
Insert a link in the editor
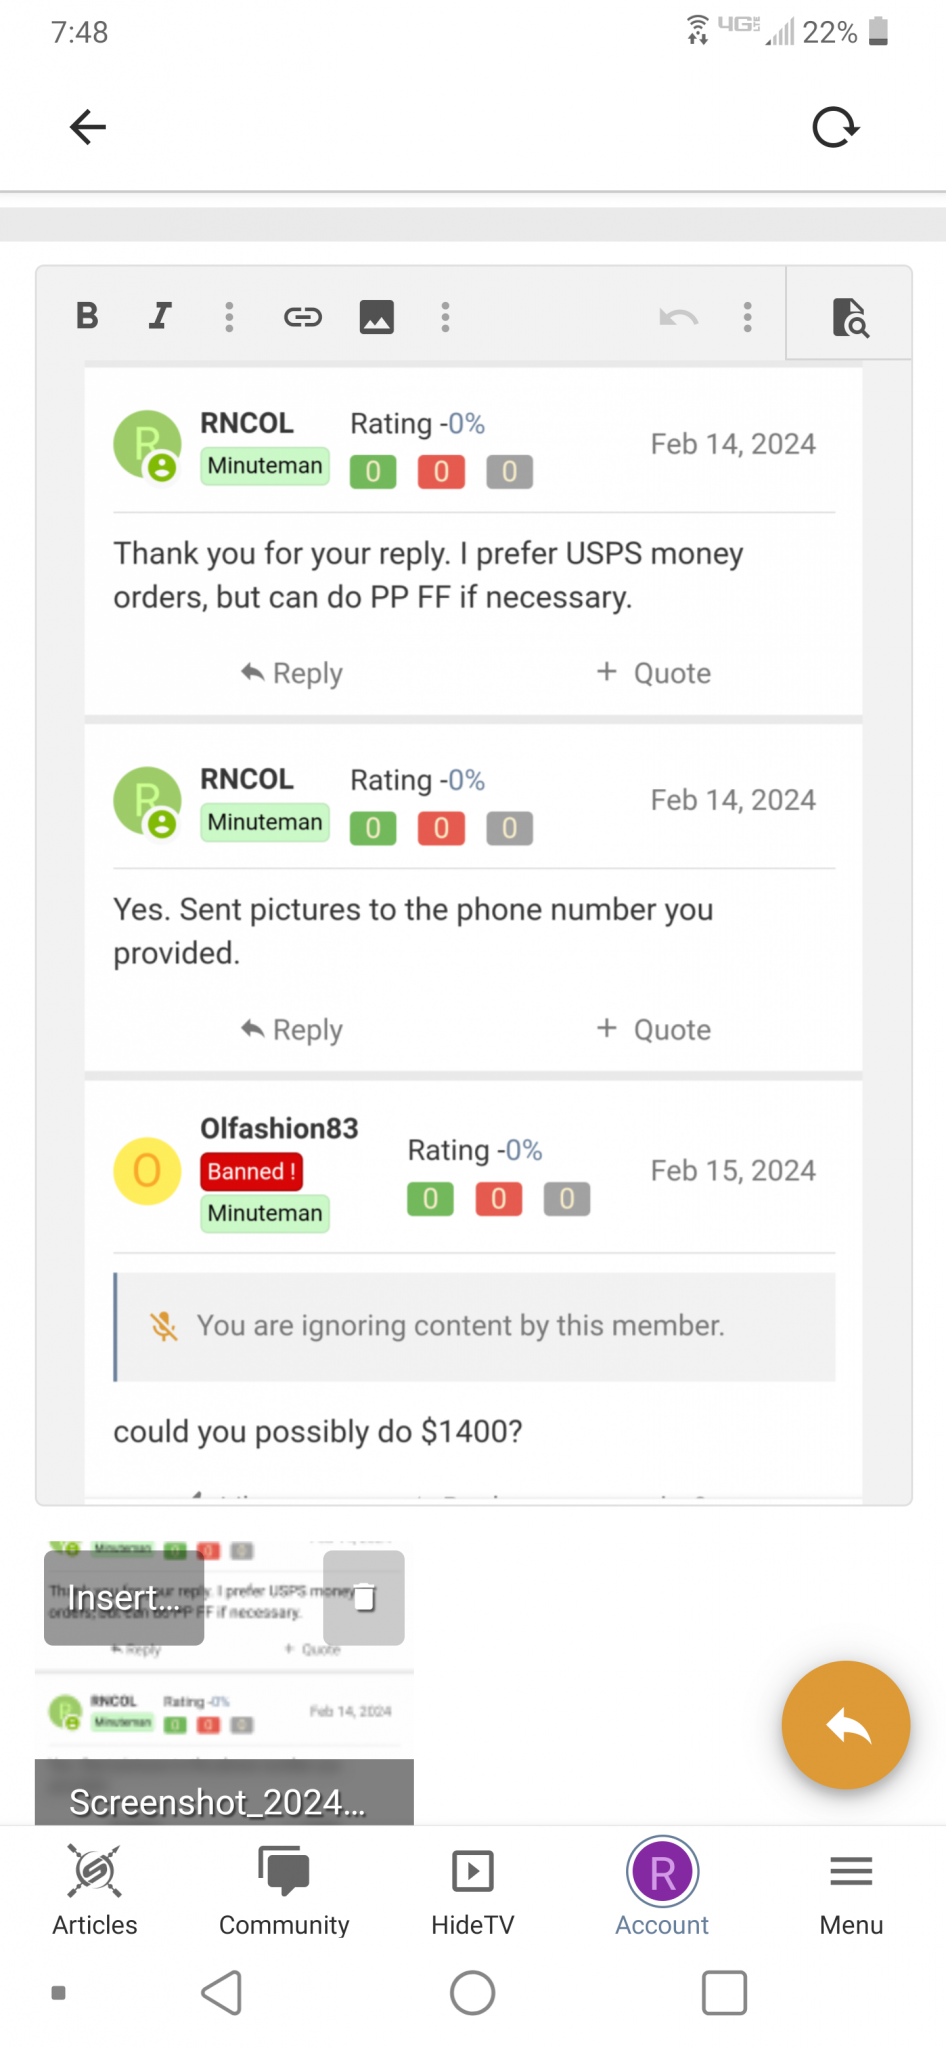[302, 317]
